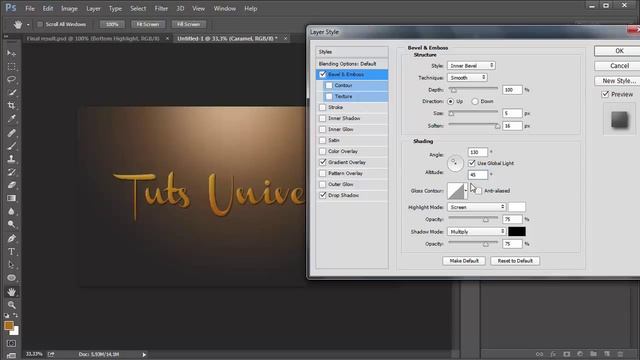Click the Reset to Default button
The width and height of the screenshot is (640, 360).
[515, 261]
